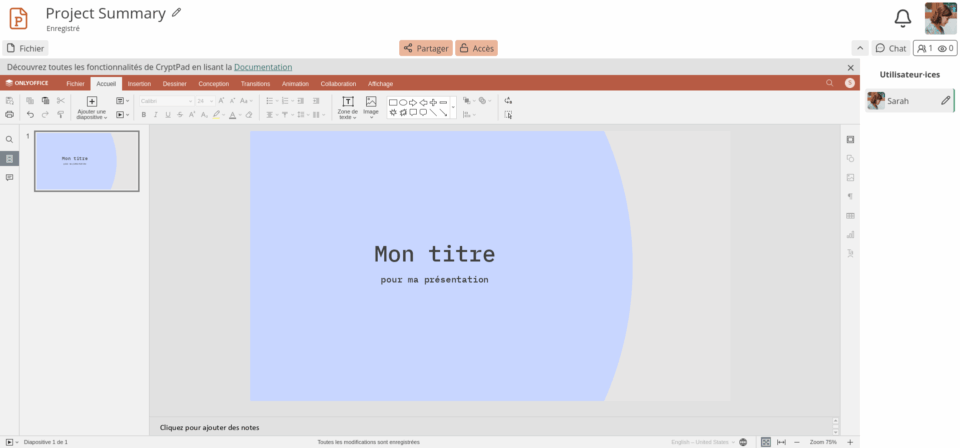
Task: Open the notifications bell
Action: [902, 18]
